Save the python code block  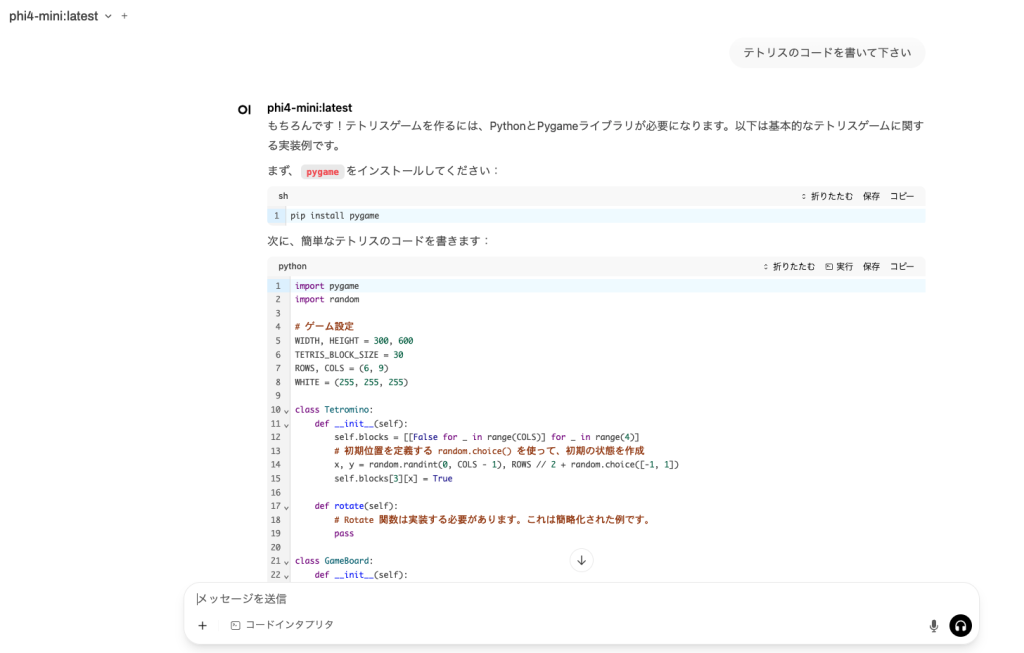click(871, 266)
